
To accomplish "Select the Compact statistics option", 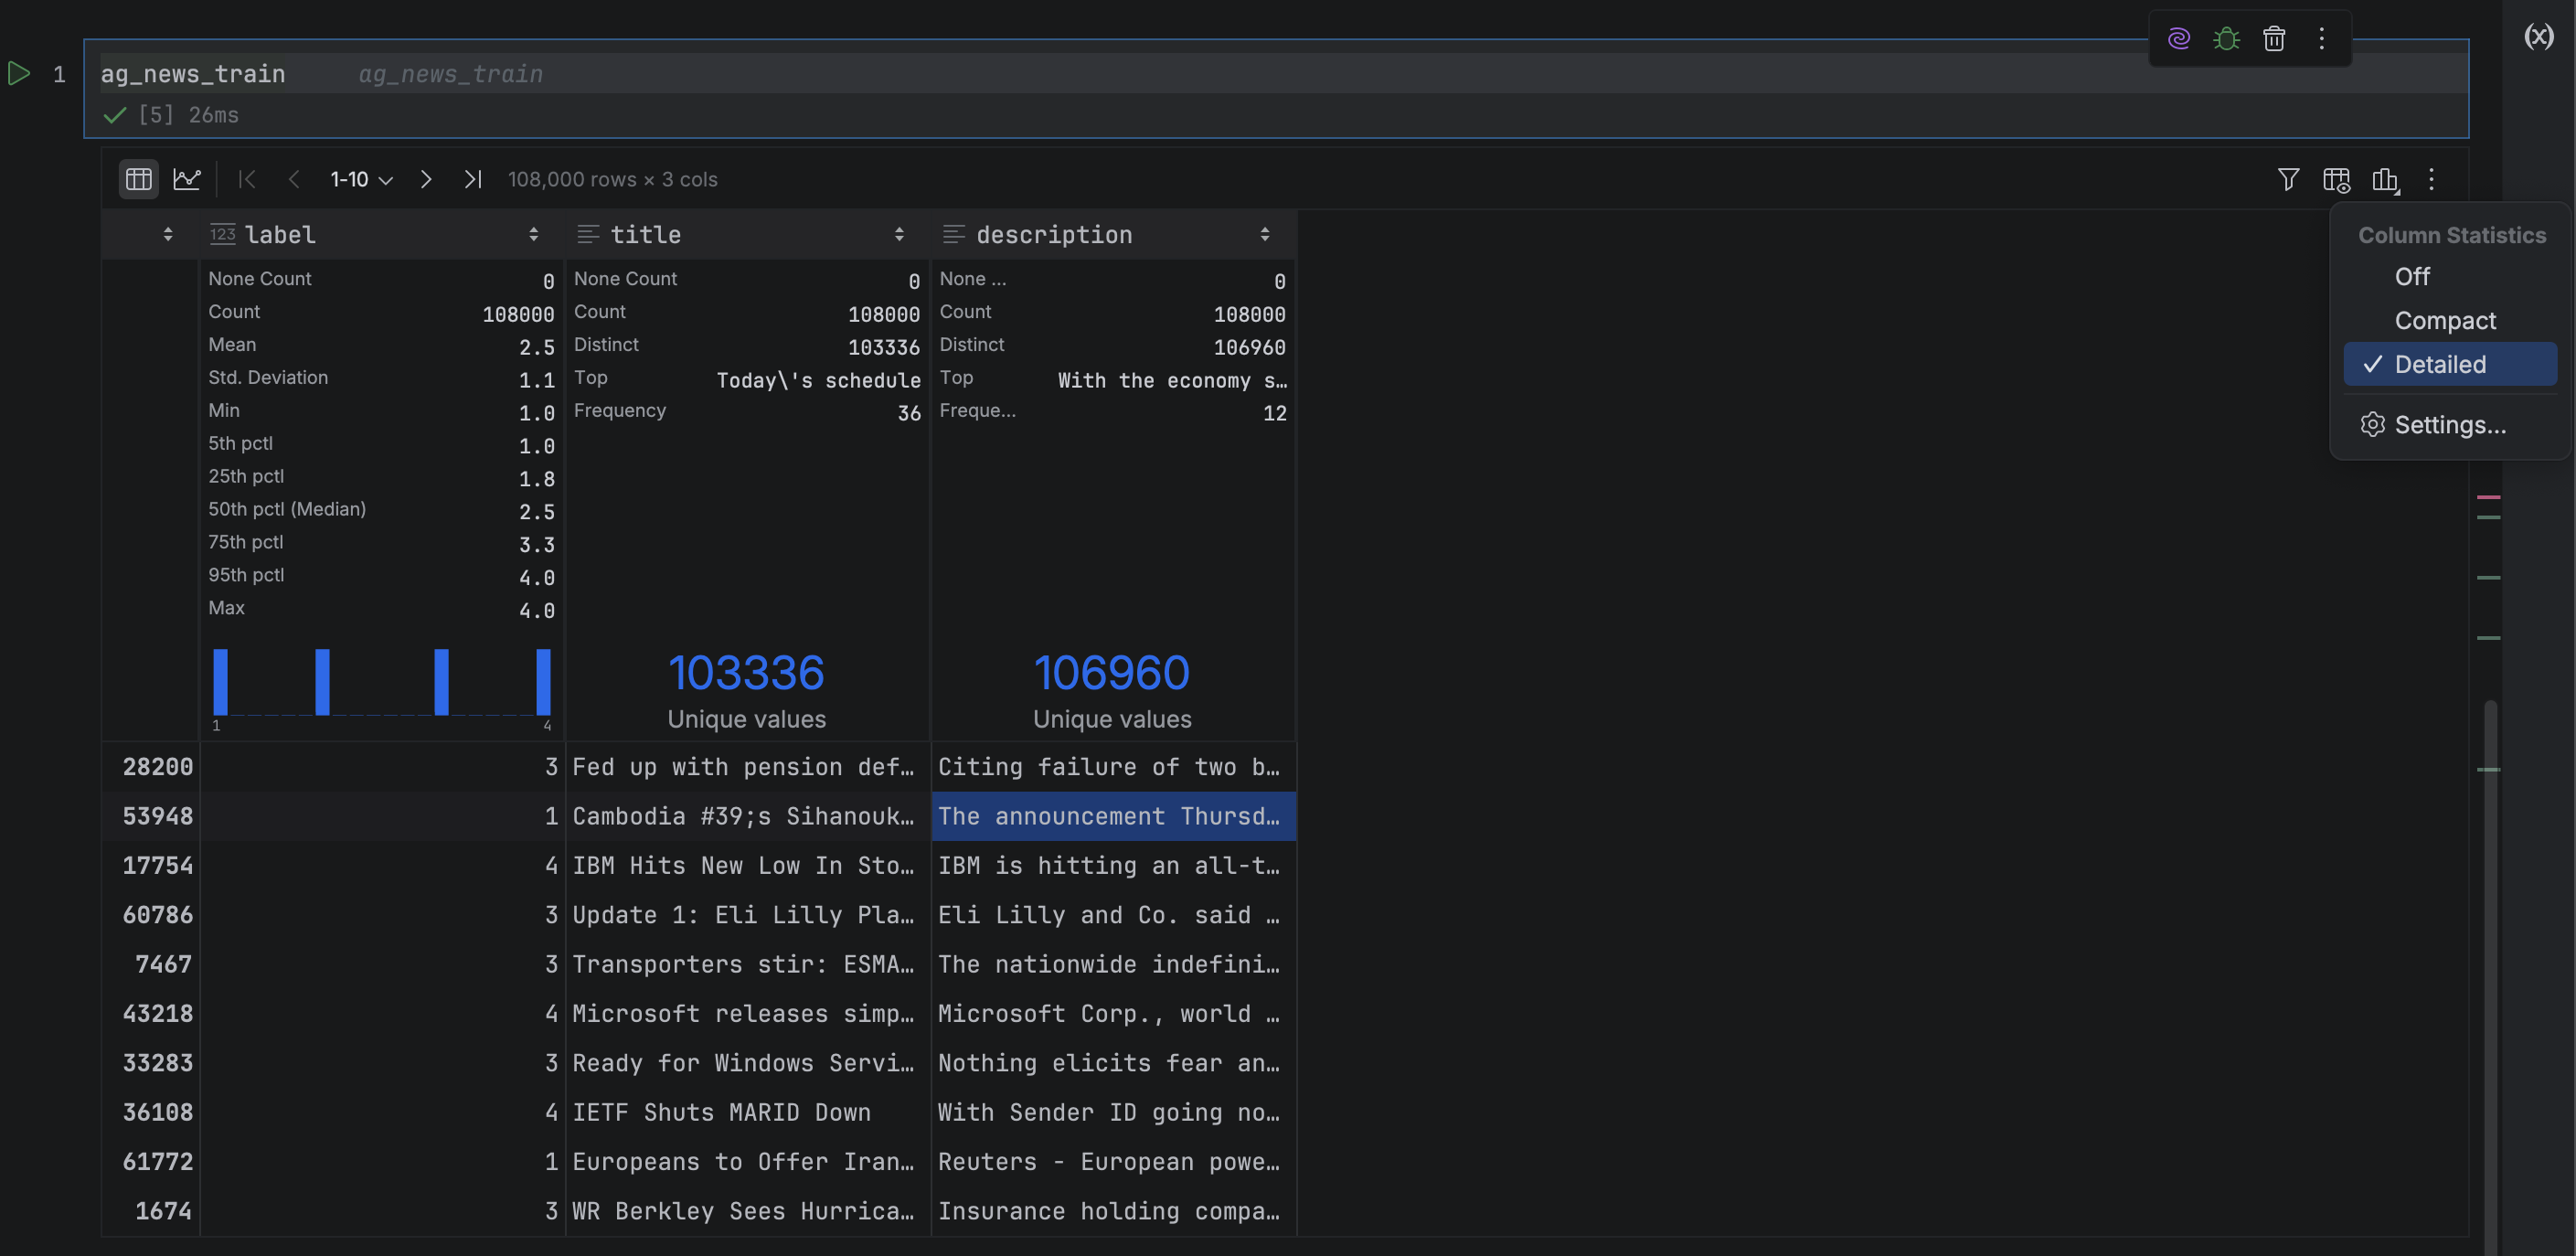I will [x=2445, y=320].
